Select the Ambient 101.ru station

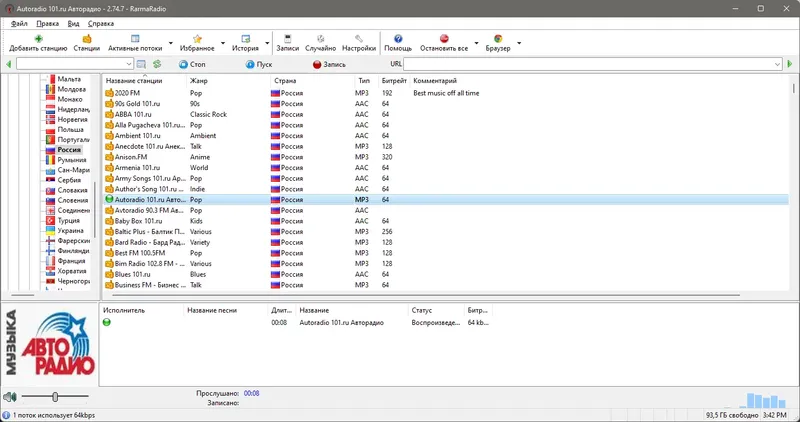[x=445, y=136]
